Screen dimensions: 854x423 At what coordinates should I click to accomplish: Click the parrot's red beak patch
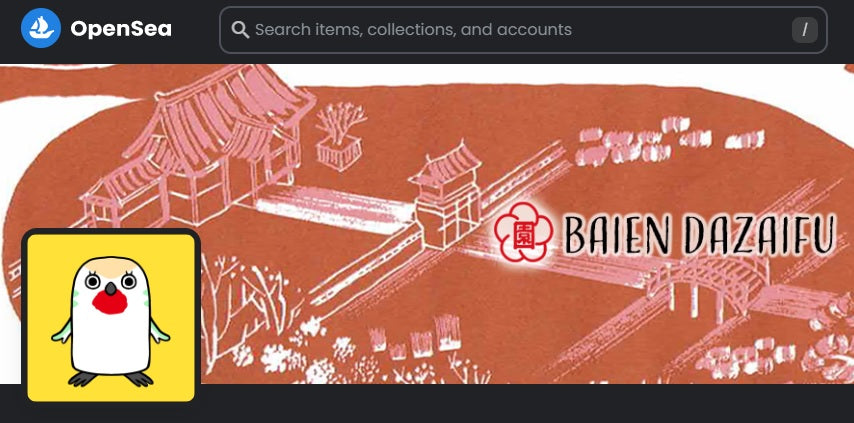point(109,301)
